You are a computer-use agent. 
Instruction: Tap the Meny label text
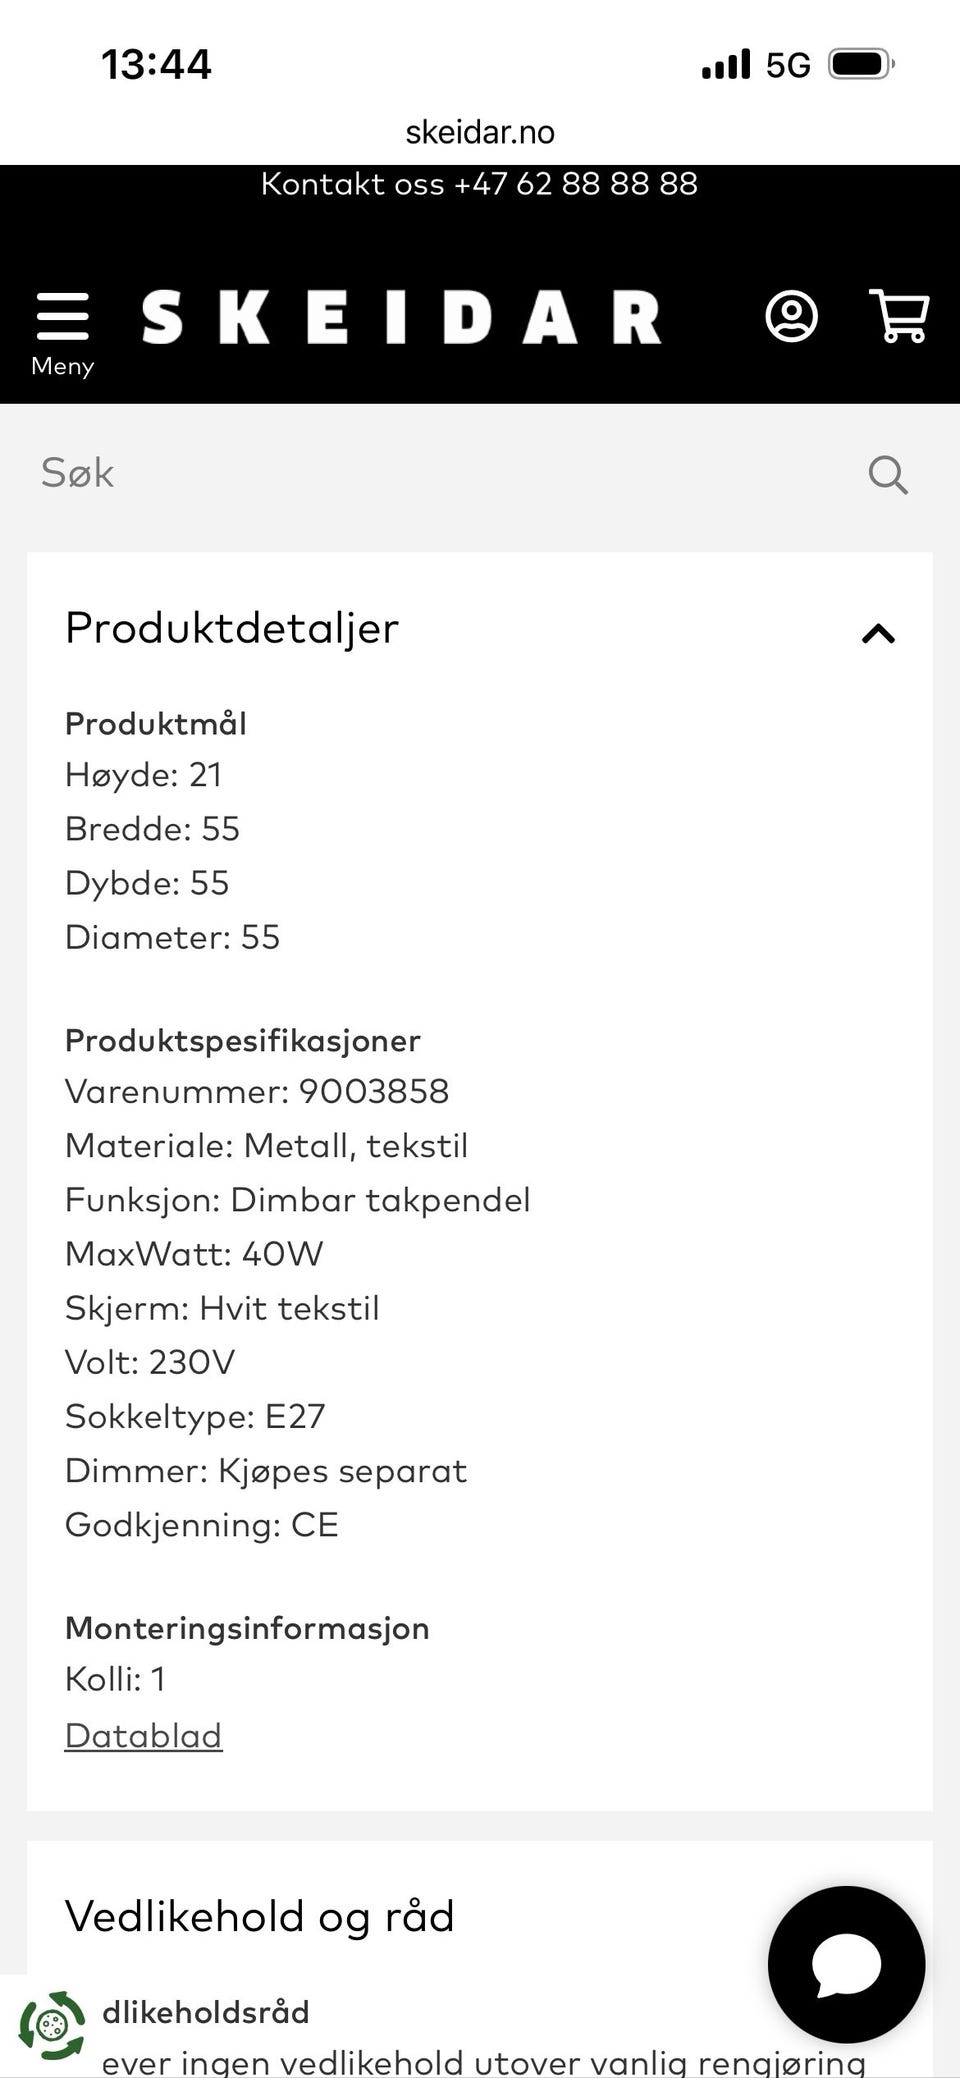coord(62,366)
